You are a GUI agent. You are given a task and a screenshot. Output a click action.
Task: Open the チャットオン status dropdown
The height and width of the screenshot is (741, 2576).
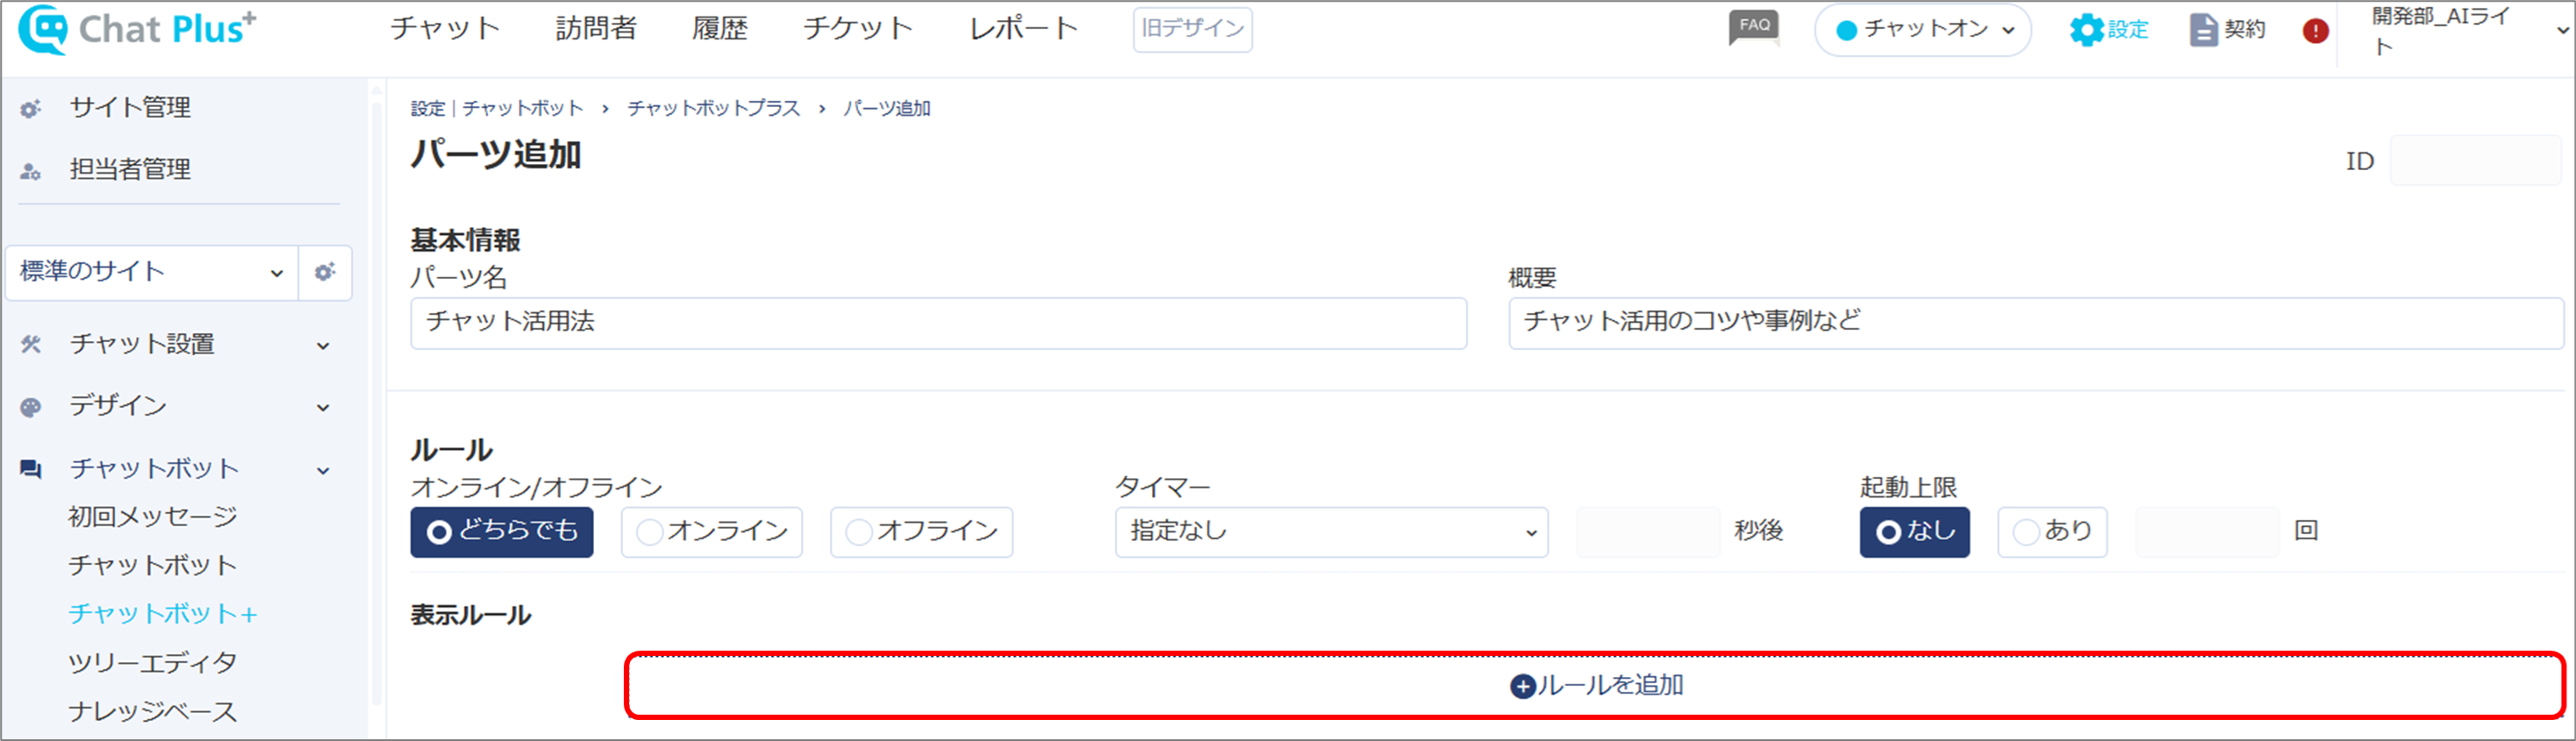click(1923, 30)
